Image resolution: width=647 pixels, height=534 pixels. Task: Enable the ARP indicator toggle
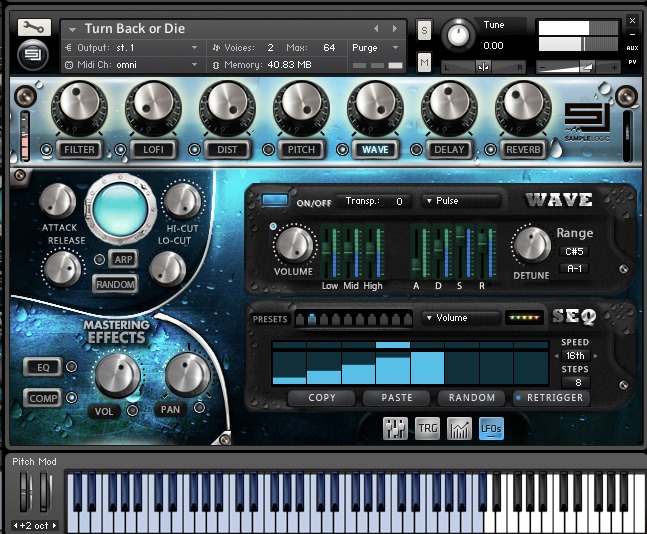[100, 260]
